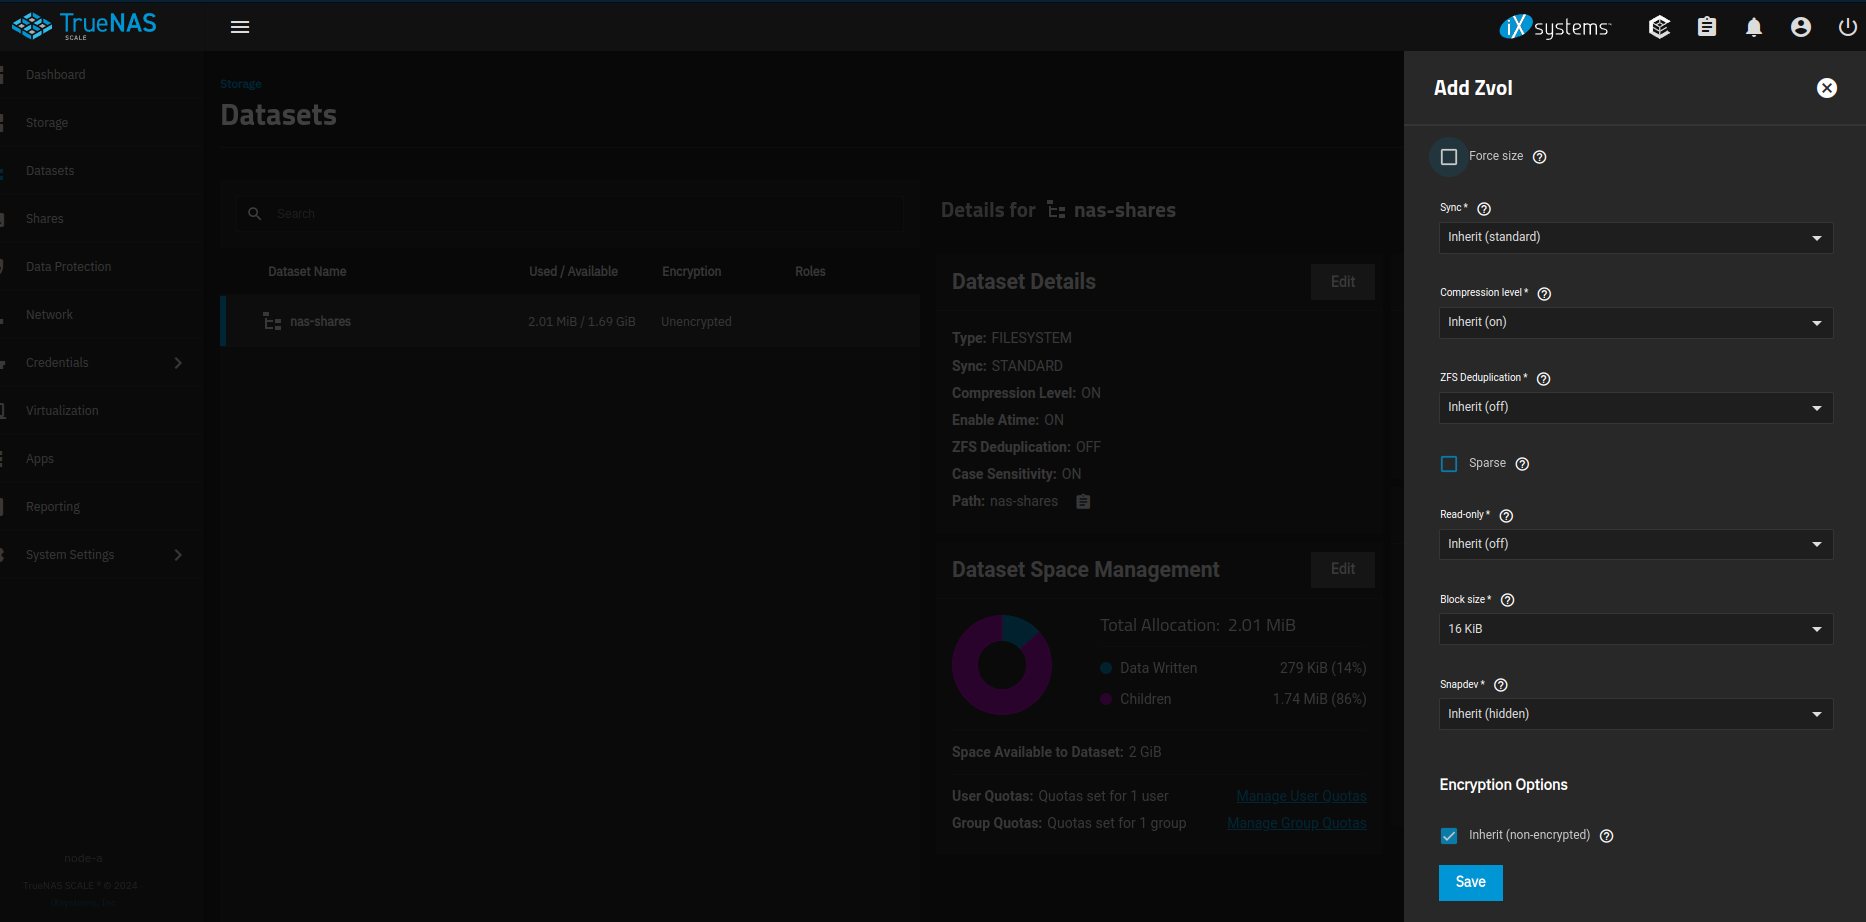
Task: Open the Compression level dropdown
Action: [x=1635, y=323]
